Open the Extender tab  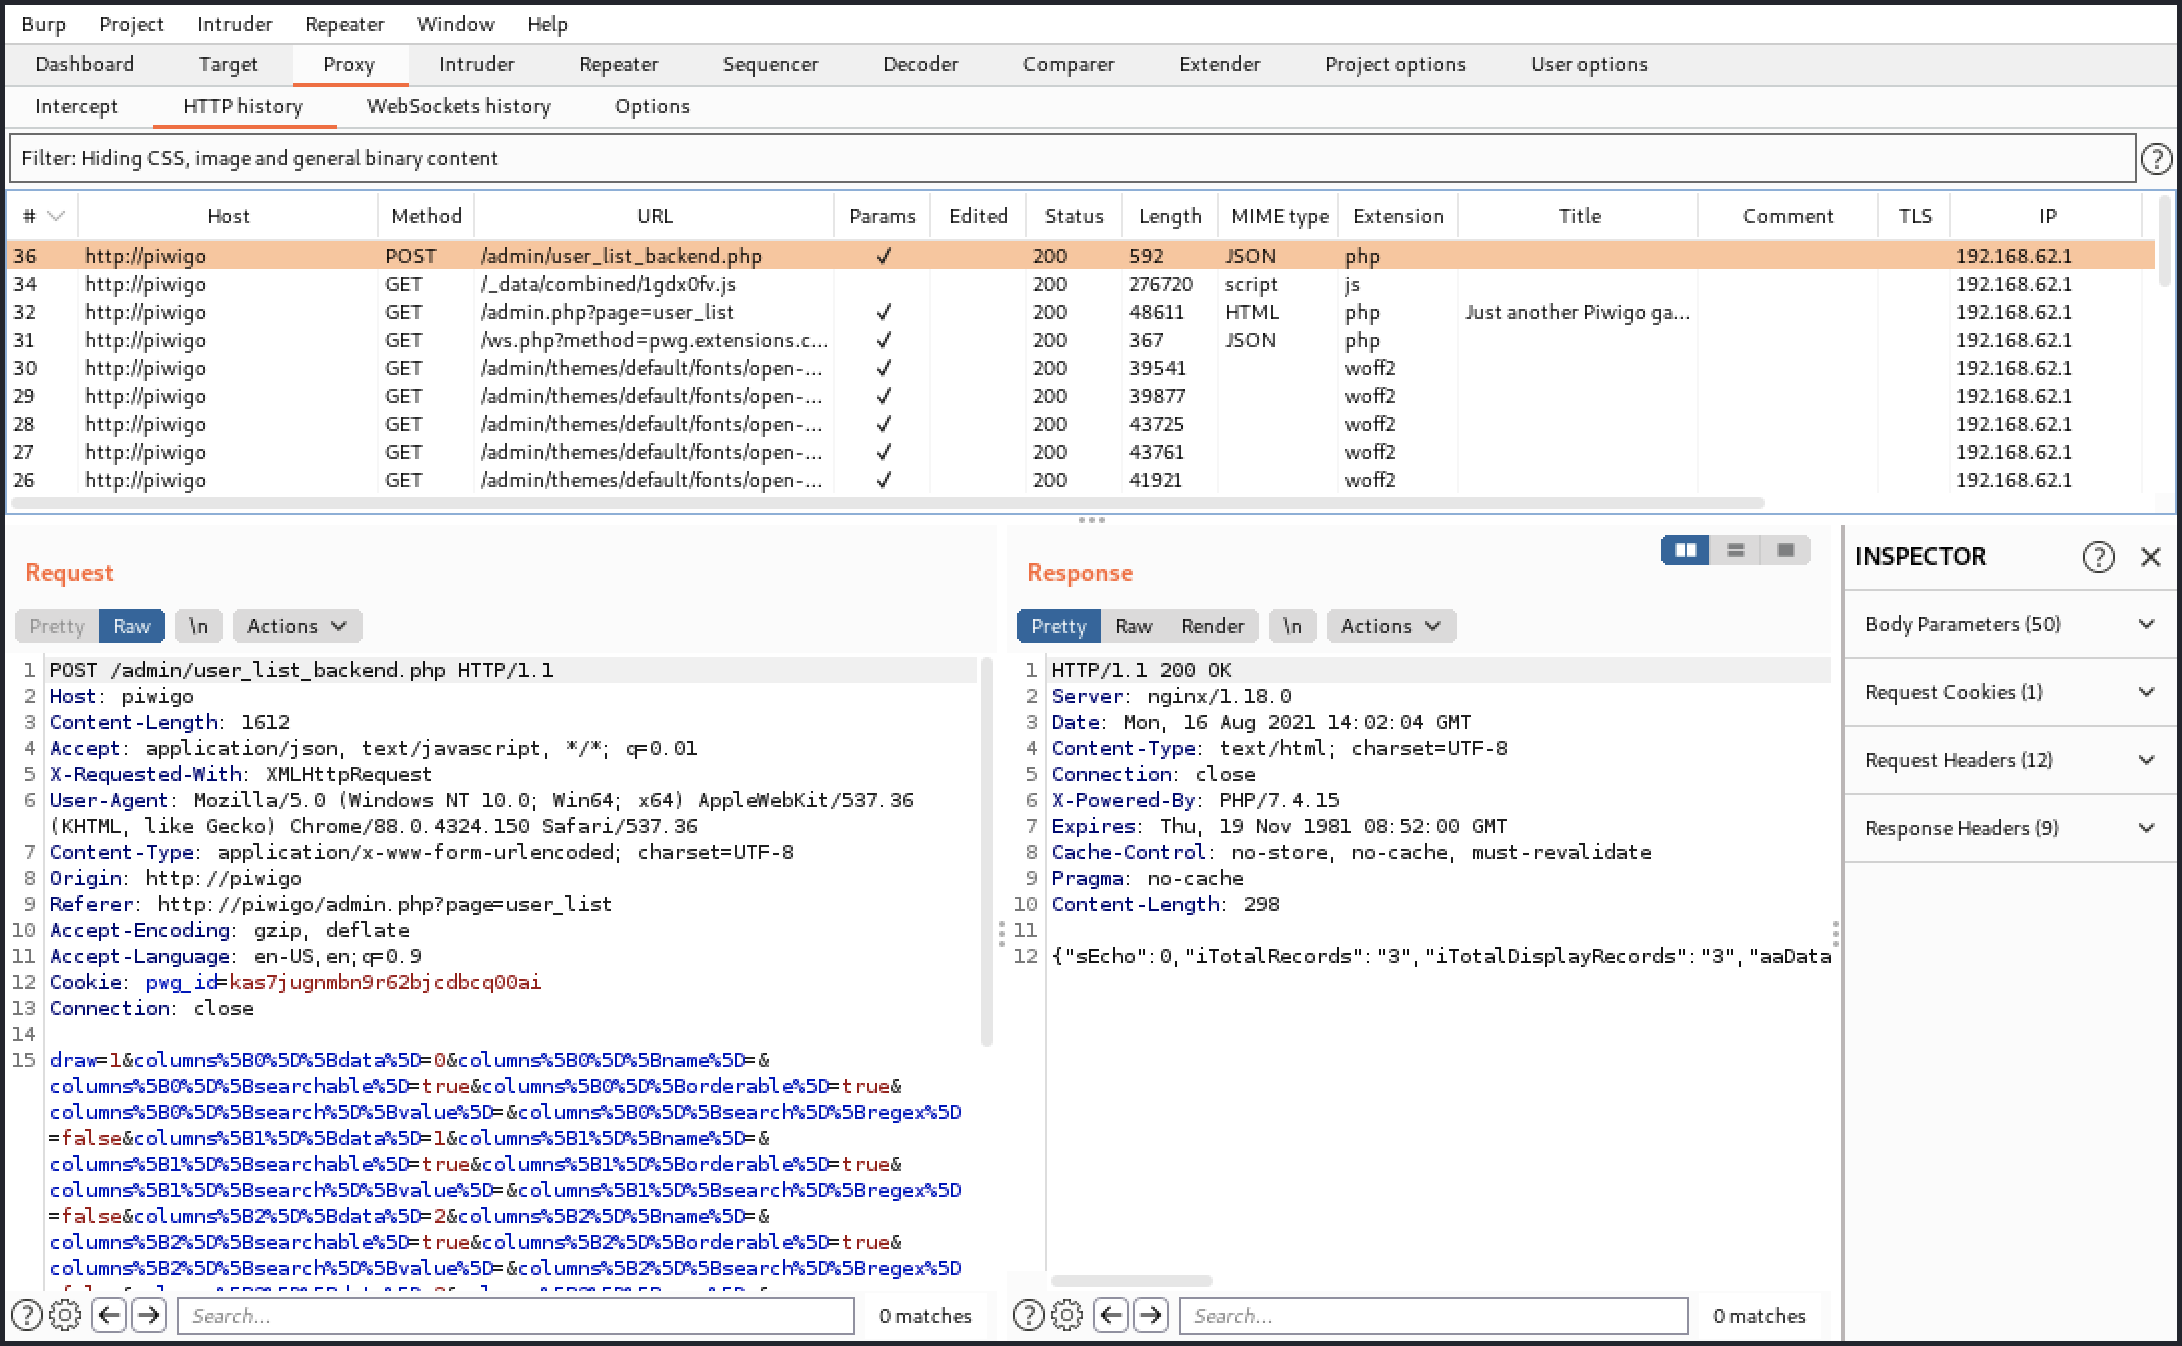click(1219, 64)
